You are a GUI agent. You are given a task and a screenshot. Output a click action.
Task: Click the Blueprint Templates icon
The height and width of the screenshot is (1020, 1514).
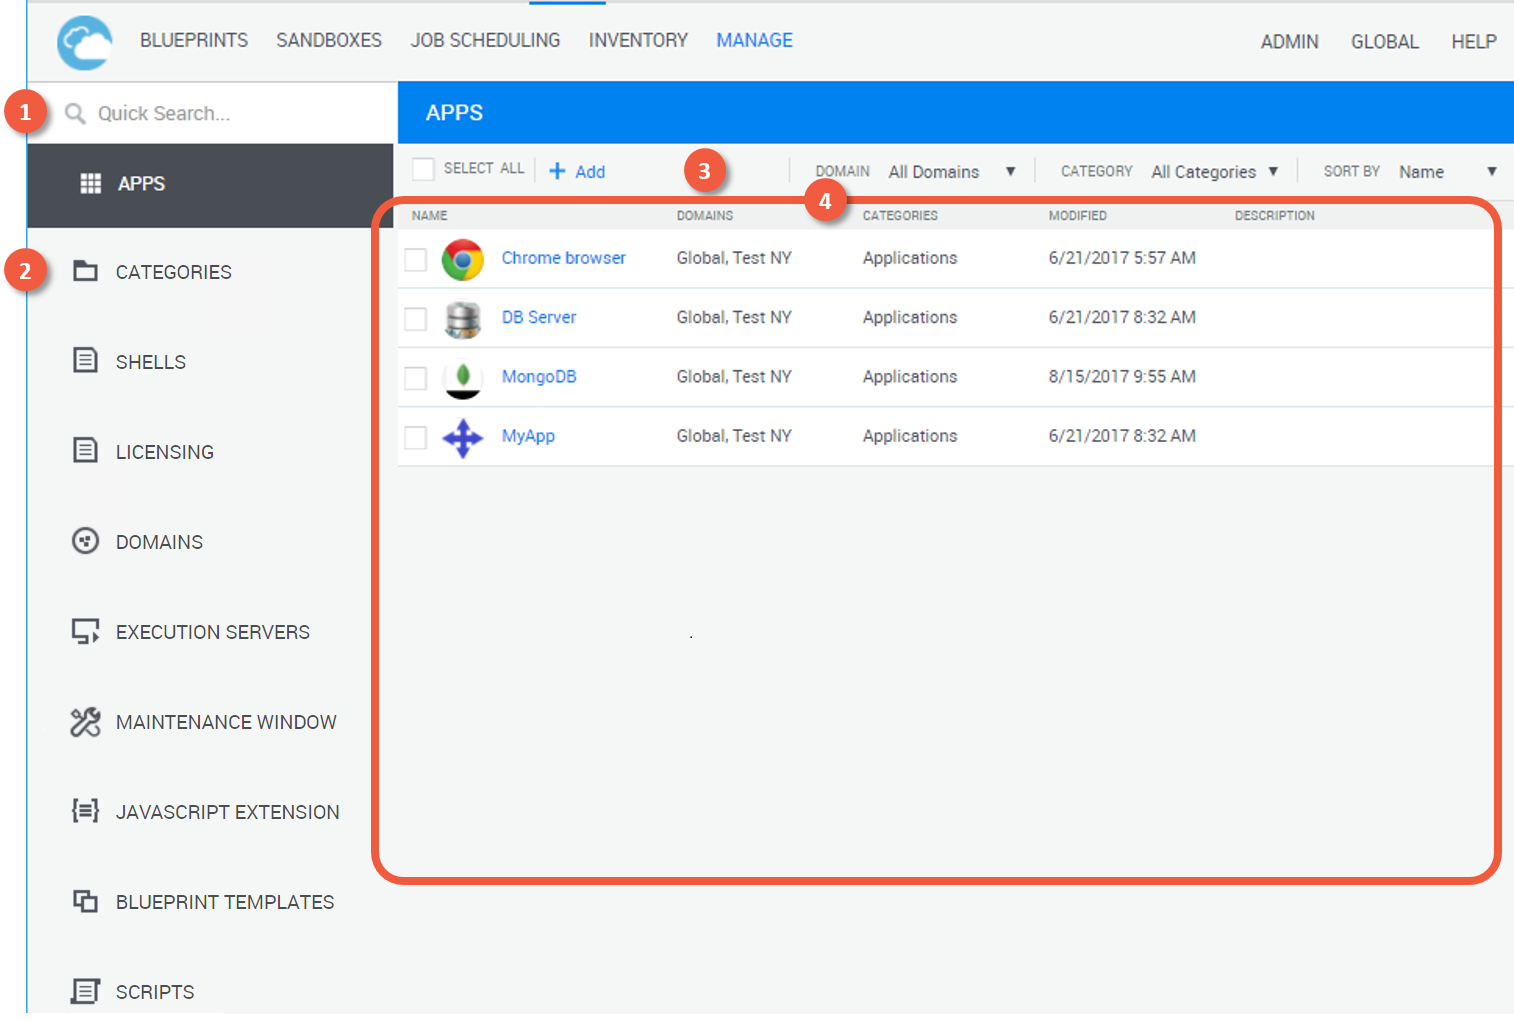[86, 901]
